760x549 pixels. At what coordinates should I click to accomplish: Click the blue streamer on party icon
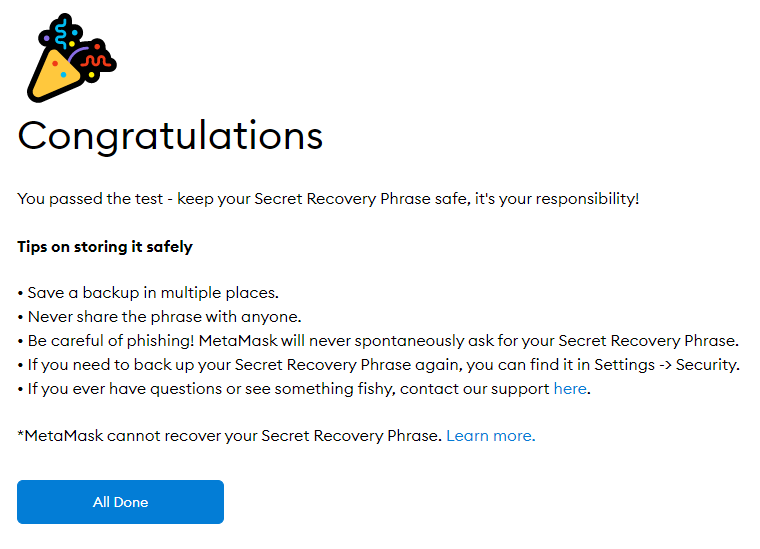[x=64, y=30]
